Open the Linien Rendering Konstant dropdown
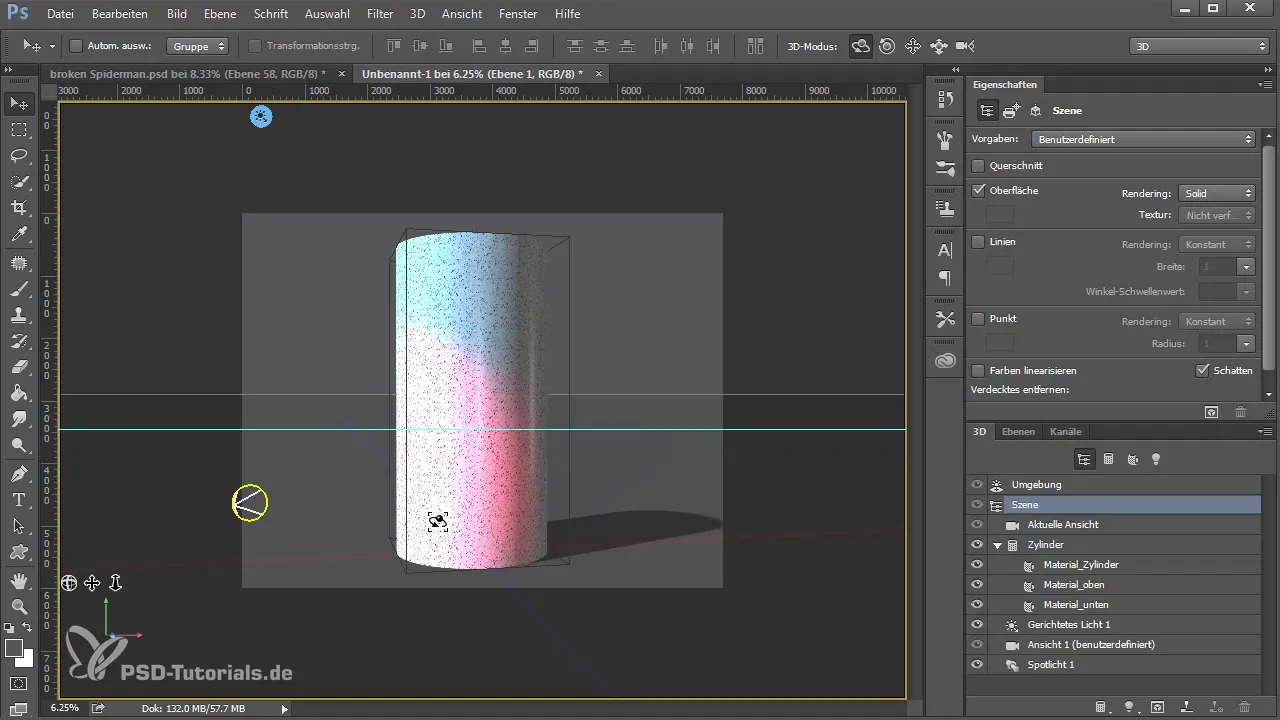The height and width of the screenshot is (720, 1280). click(1216, 244)
